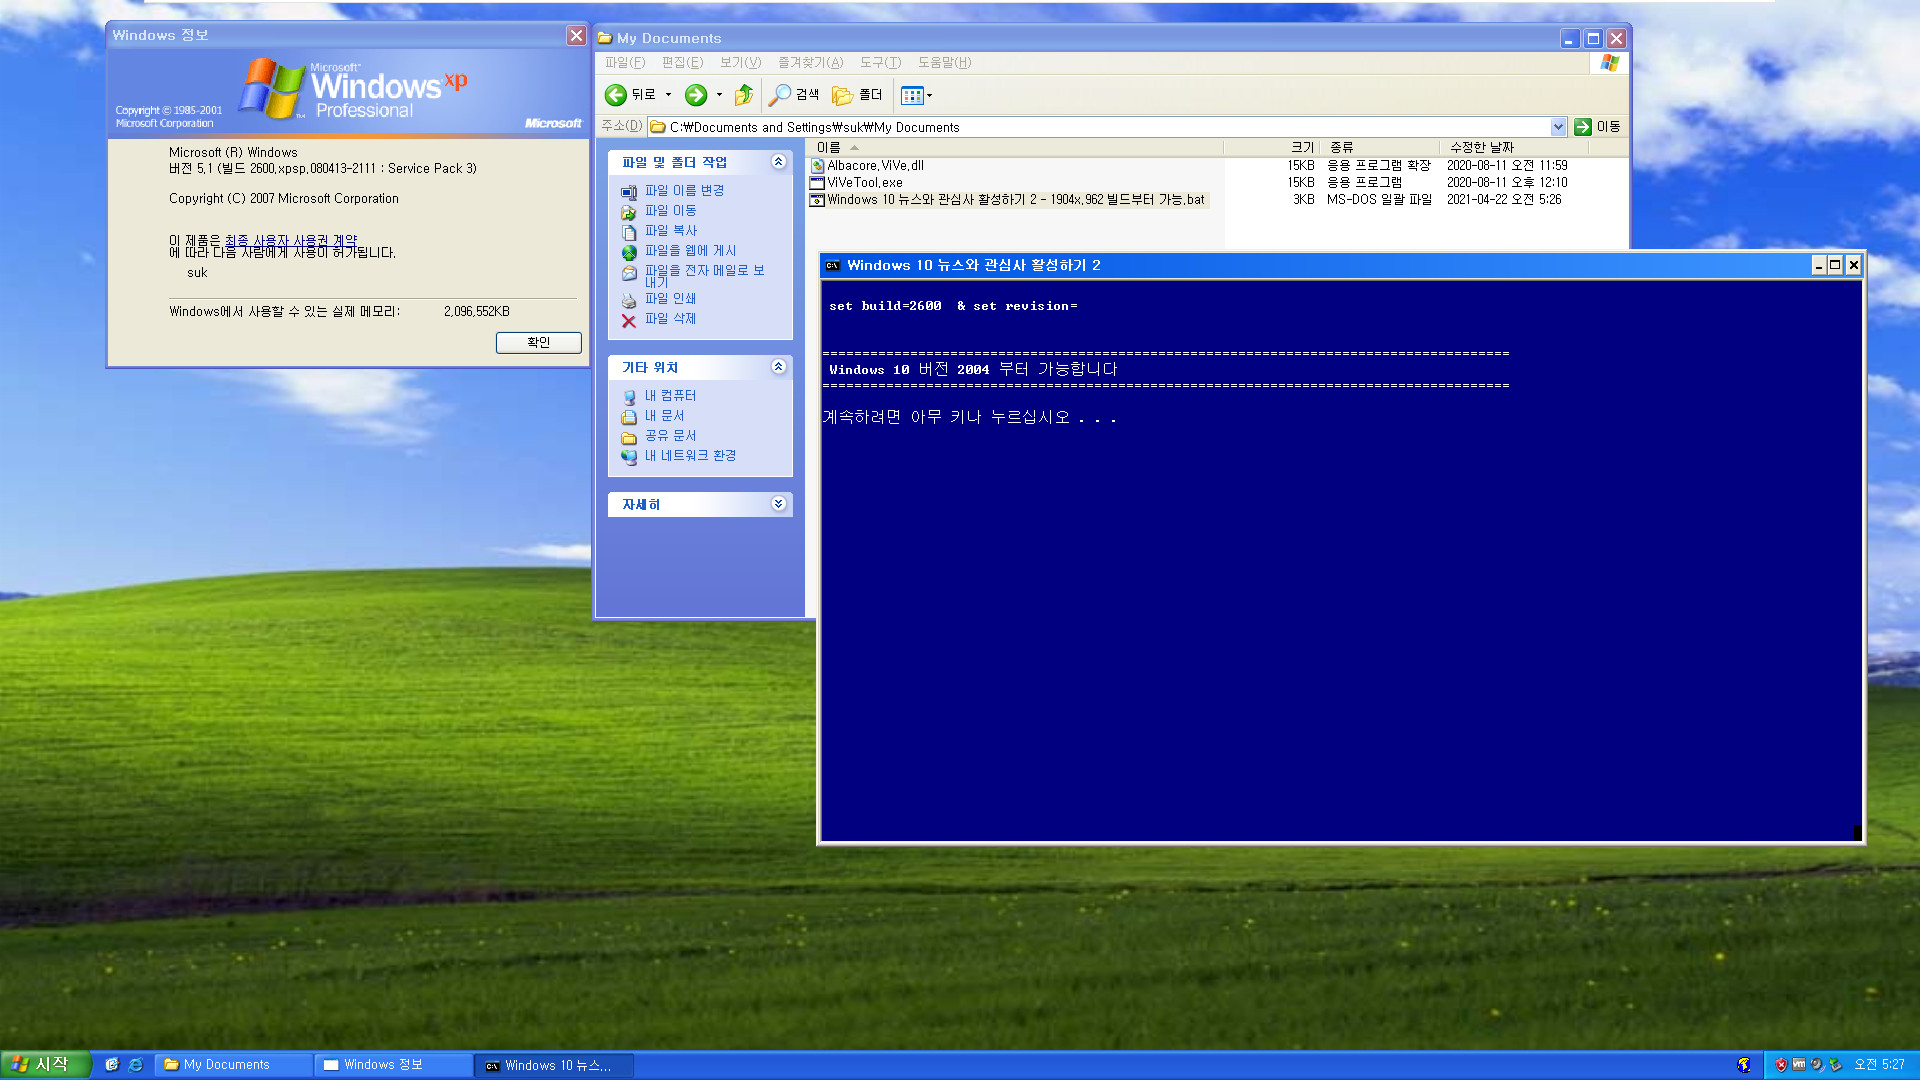Screen dimensions: 1920x1080
Task: Click the Up directory icon in Explorer
Action: pyautogui.click(x=745, y=94)
